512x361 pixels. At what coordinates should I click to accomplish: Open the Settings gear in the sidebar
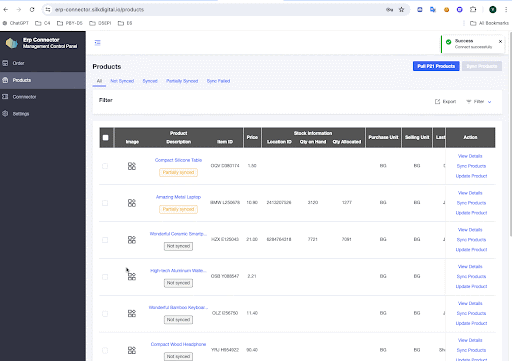tap(5, 113)
